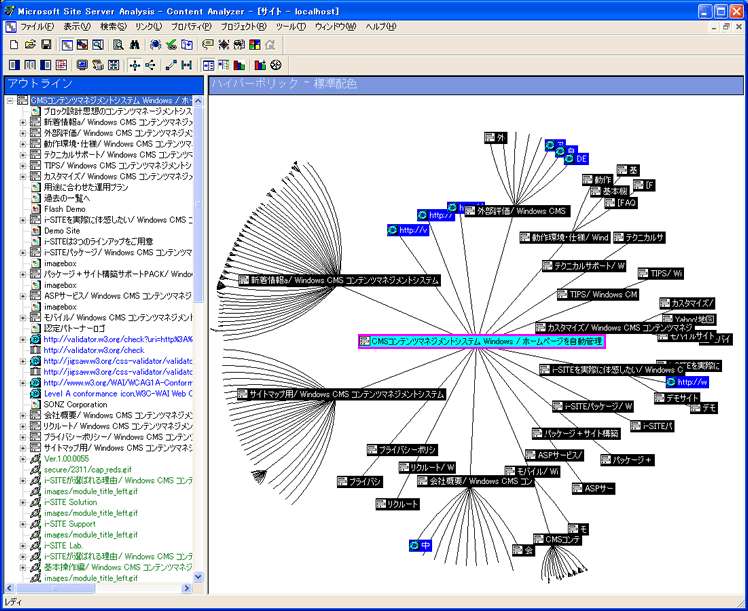The image size is (748, 611).
Task: Select the 認定パートナーロゴ outline item
Action: [74, 329]
